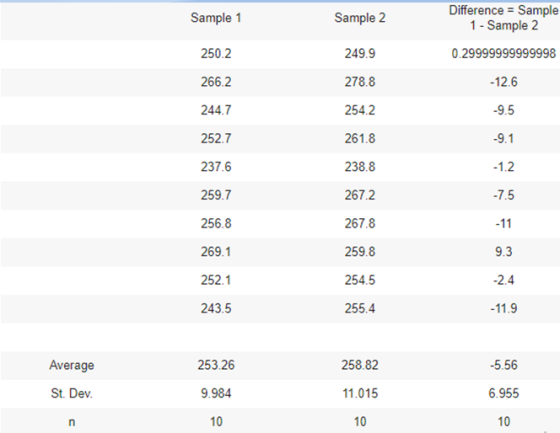This screenshot has width=560, height=433.
Task: Click difference value -12.6
Action: 504,82
